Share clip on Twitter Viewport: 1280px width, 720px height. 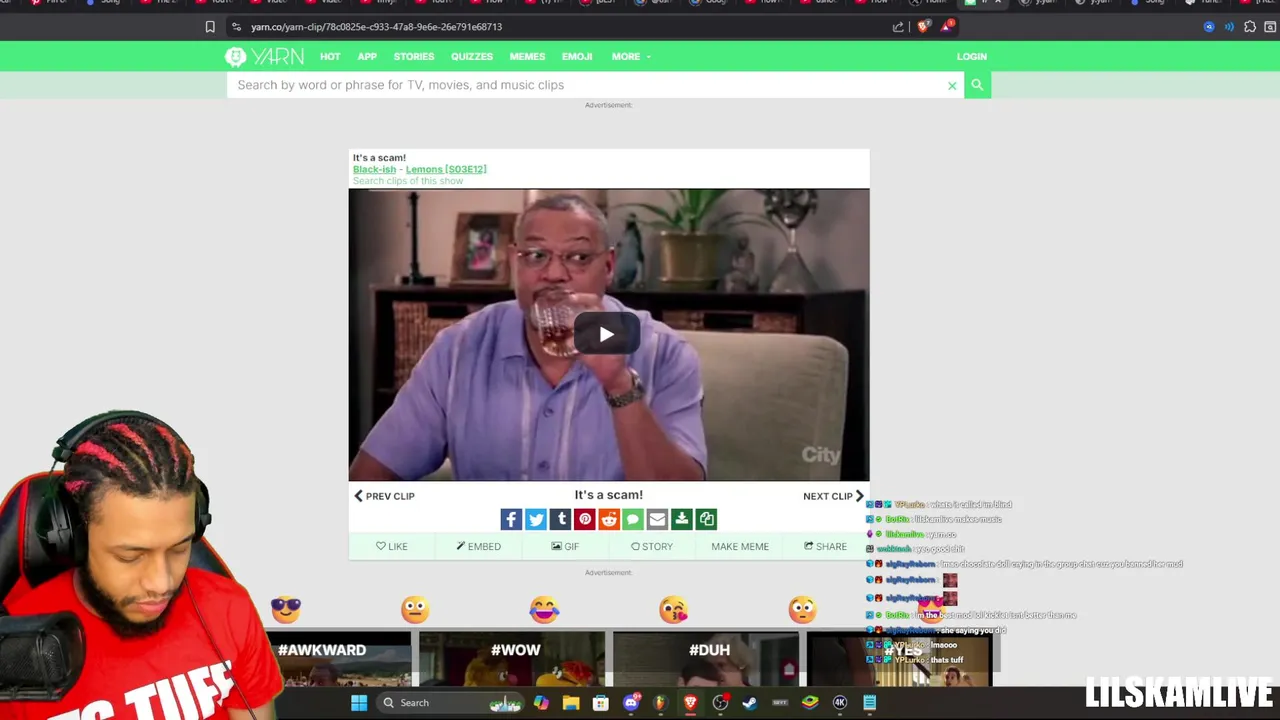point(536,519)
